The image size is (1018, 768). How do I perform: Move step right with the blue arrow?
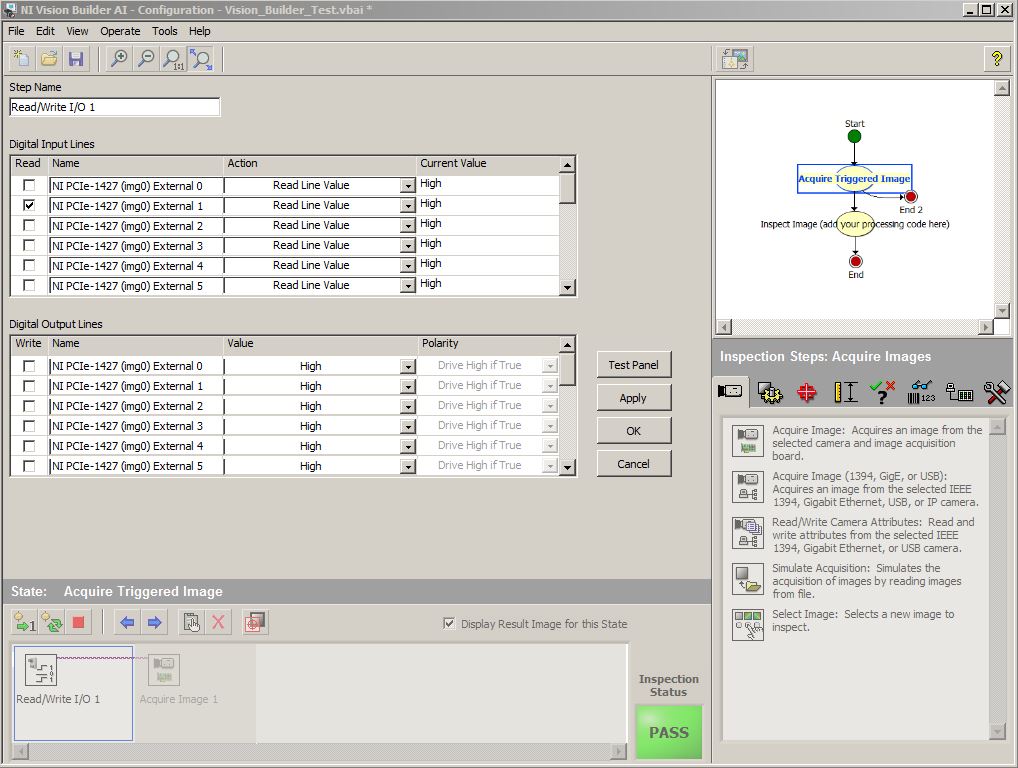point(155,623)
